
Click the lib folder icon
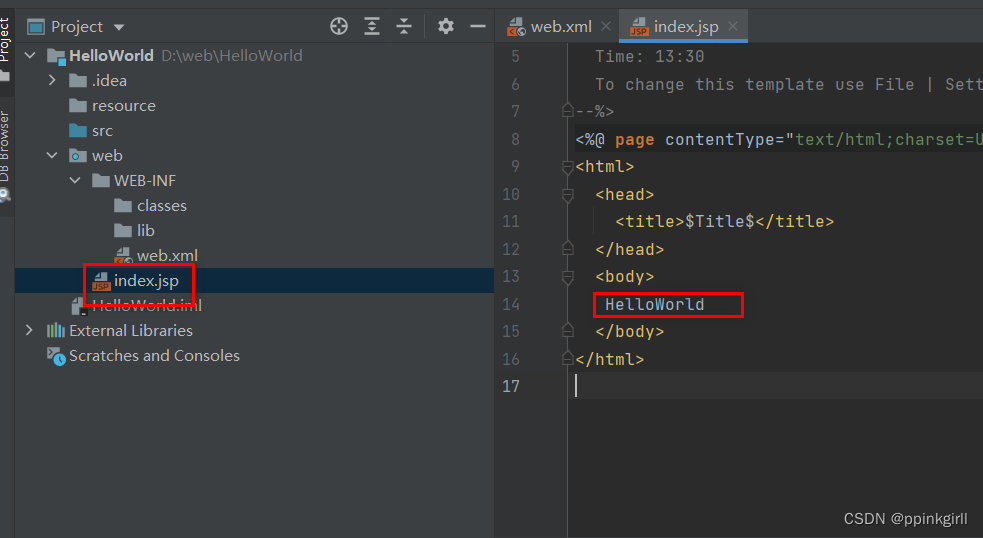click(123, 231)
